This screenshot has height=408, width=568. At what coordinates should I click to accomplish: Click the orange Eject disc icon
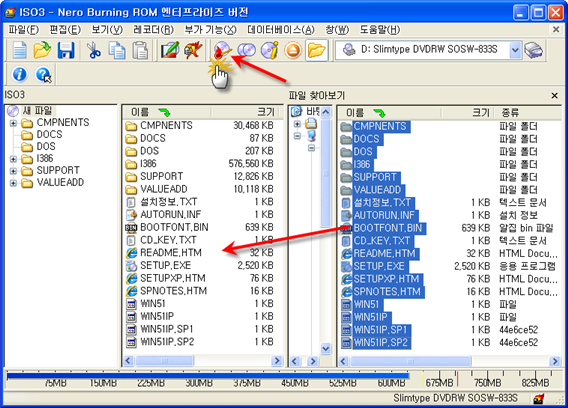tap(293, 50)
